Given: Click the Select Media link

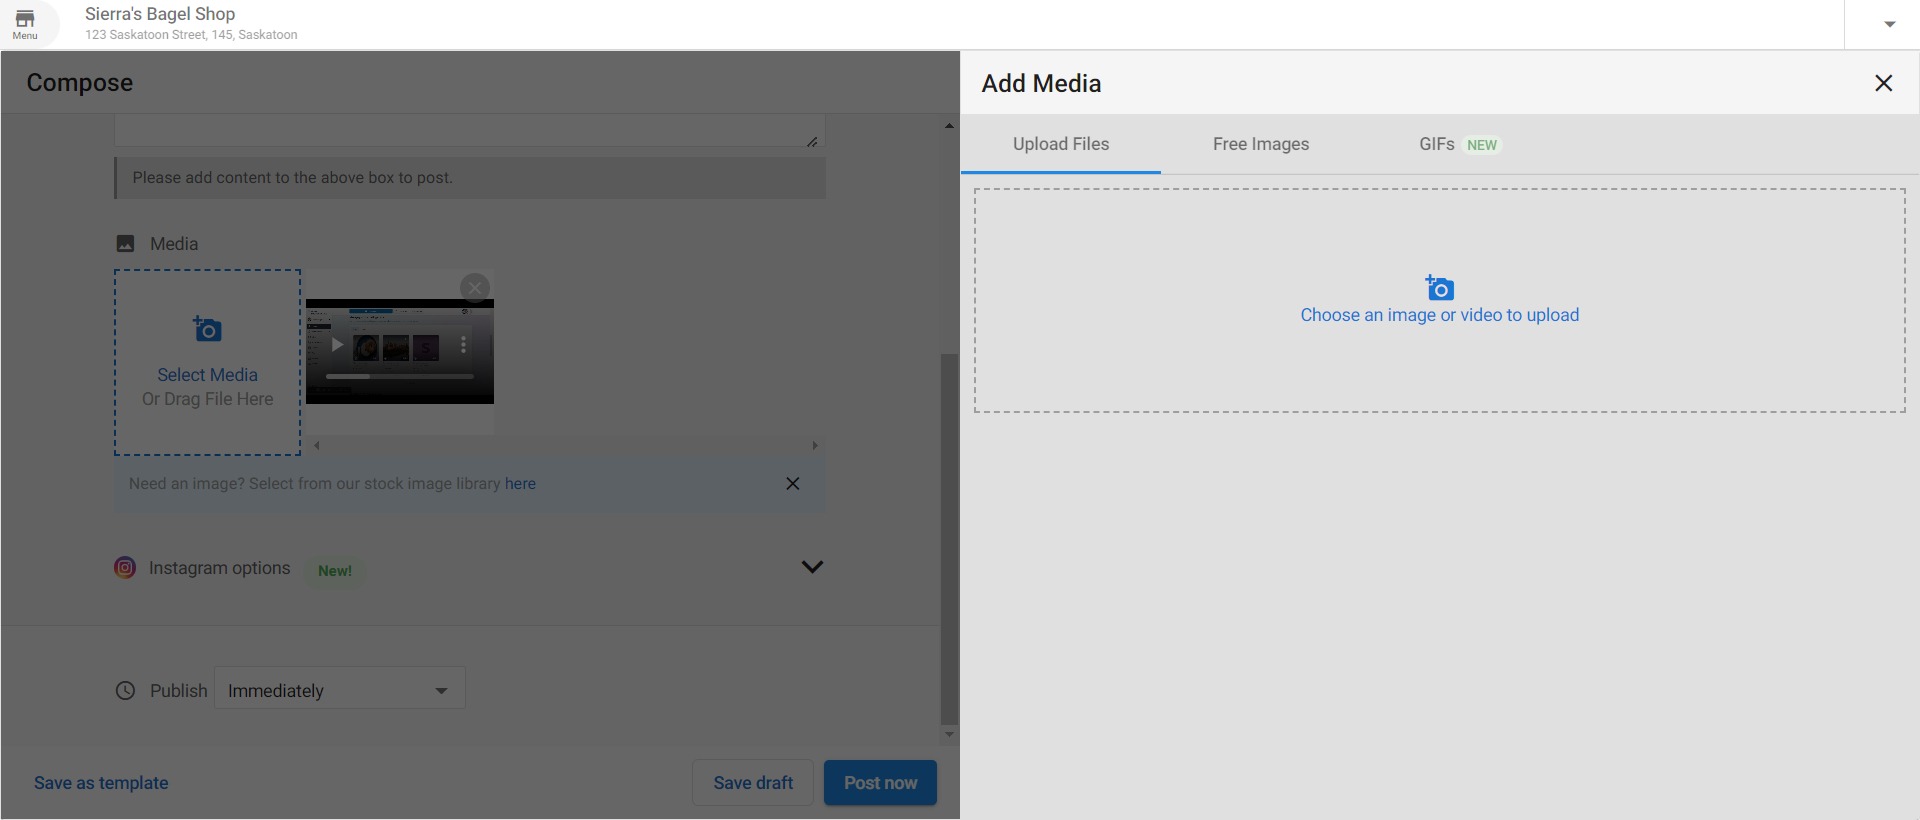Looking at the screenshot, I should (x=207, y=375).
